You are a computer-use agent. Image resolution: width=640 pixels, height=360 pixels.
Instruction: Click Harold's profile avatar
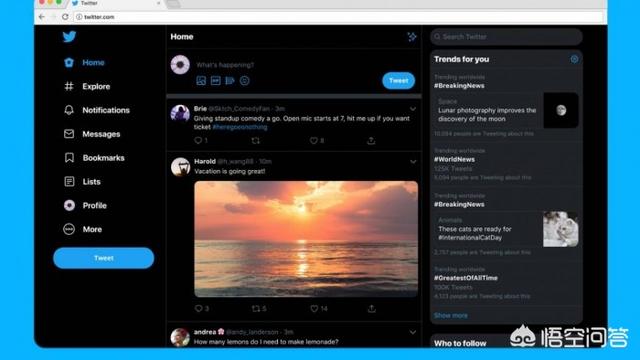180,167
